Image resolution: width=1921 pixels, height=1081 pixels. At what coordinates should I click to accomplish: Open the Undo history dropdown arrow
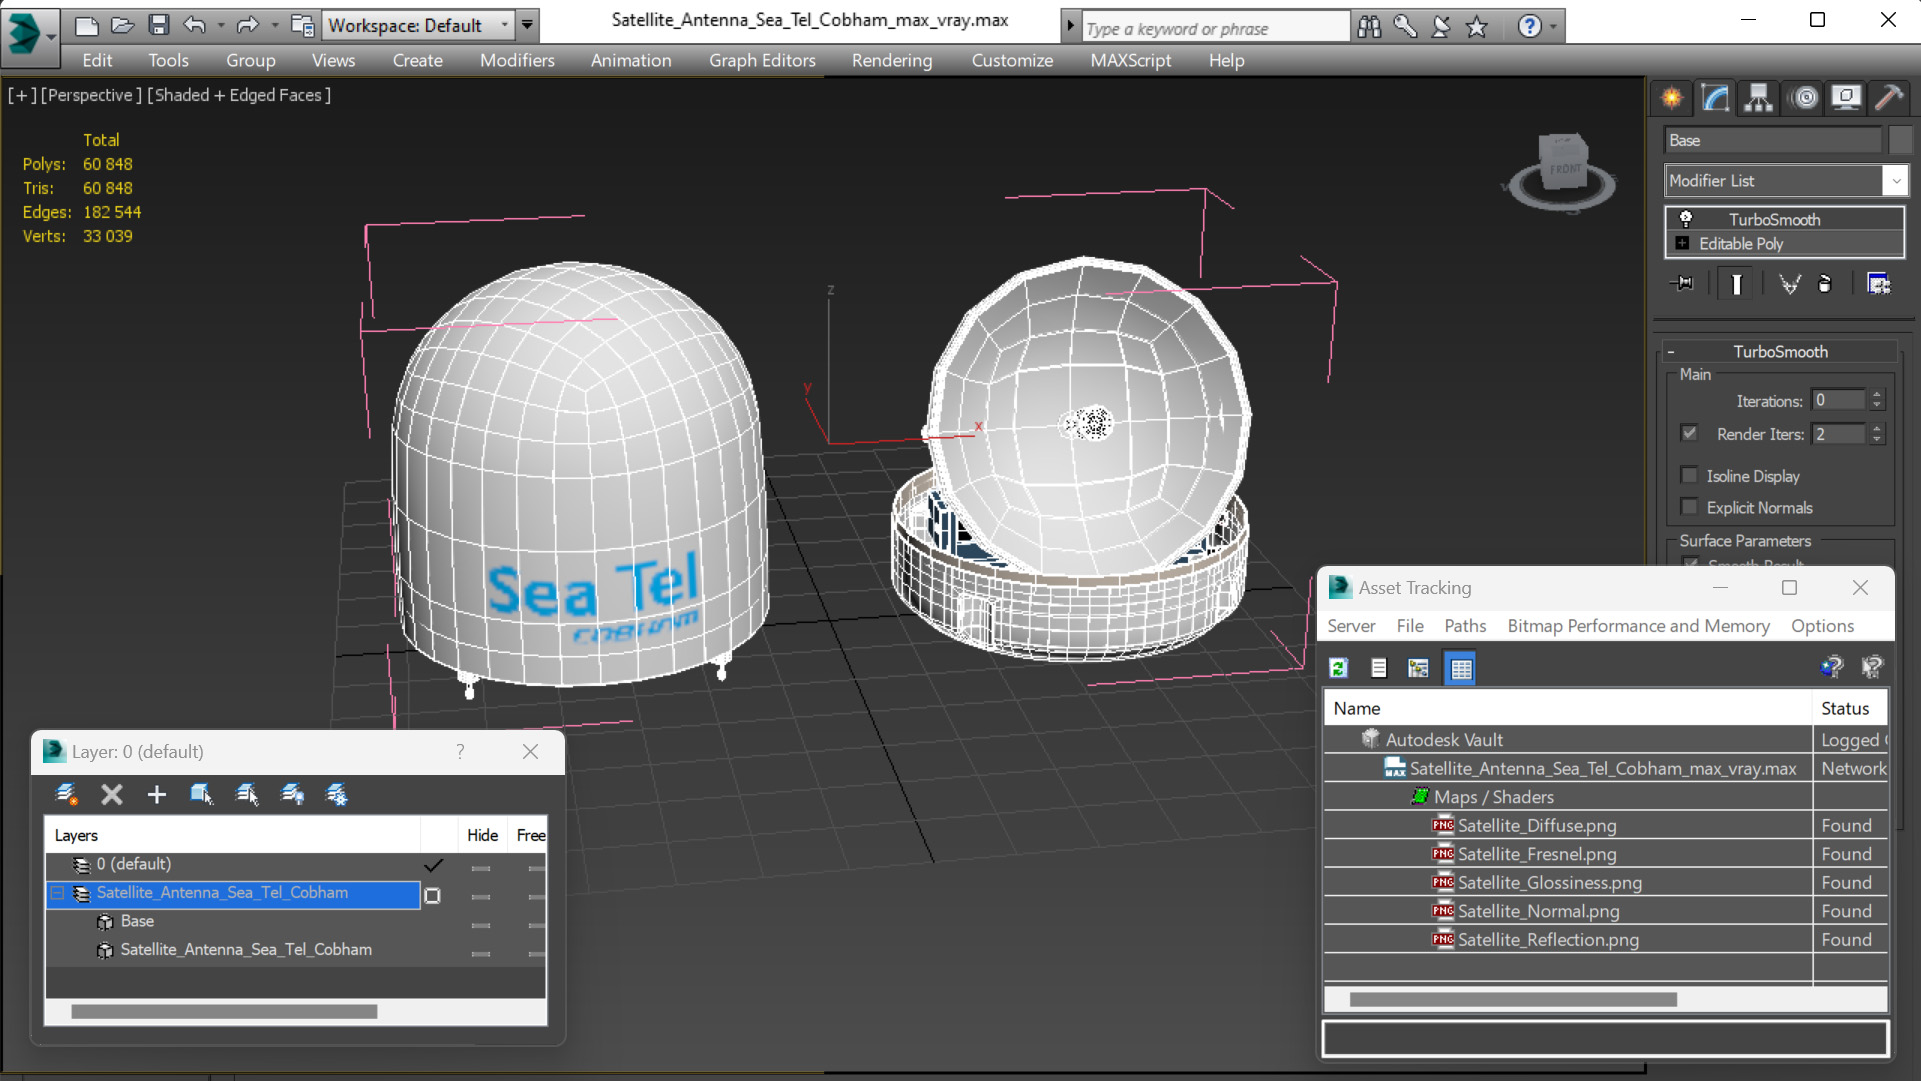tap(220, 25)
